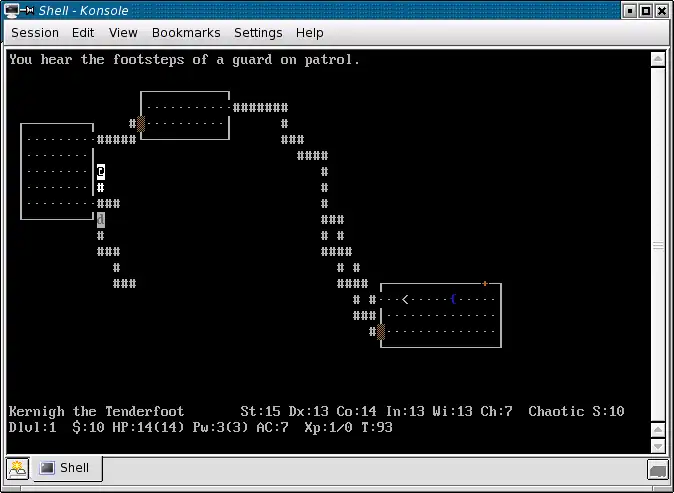Expand the View menu
The height and width of the screenshot is (493, 674).
click(x=123, y=33)
